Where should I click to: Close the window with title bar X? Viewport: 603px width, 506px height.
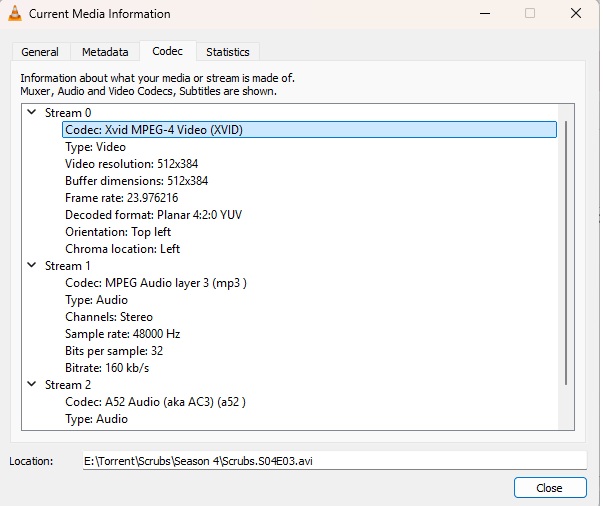click(576, 13)
